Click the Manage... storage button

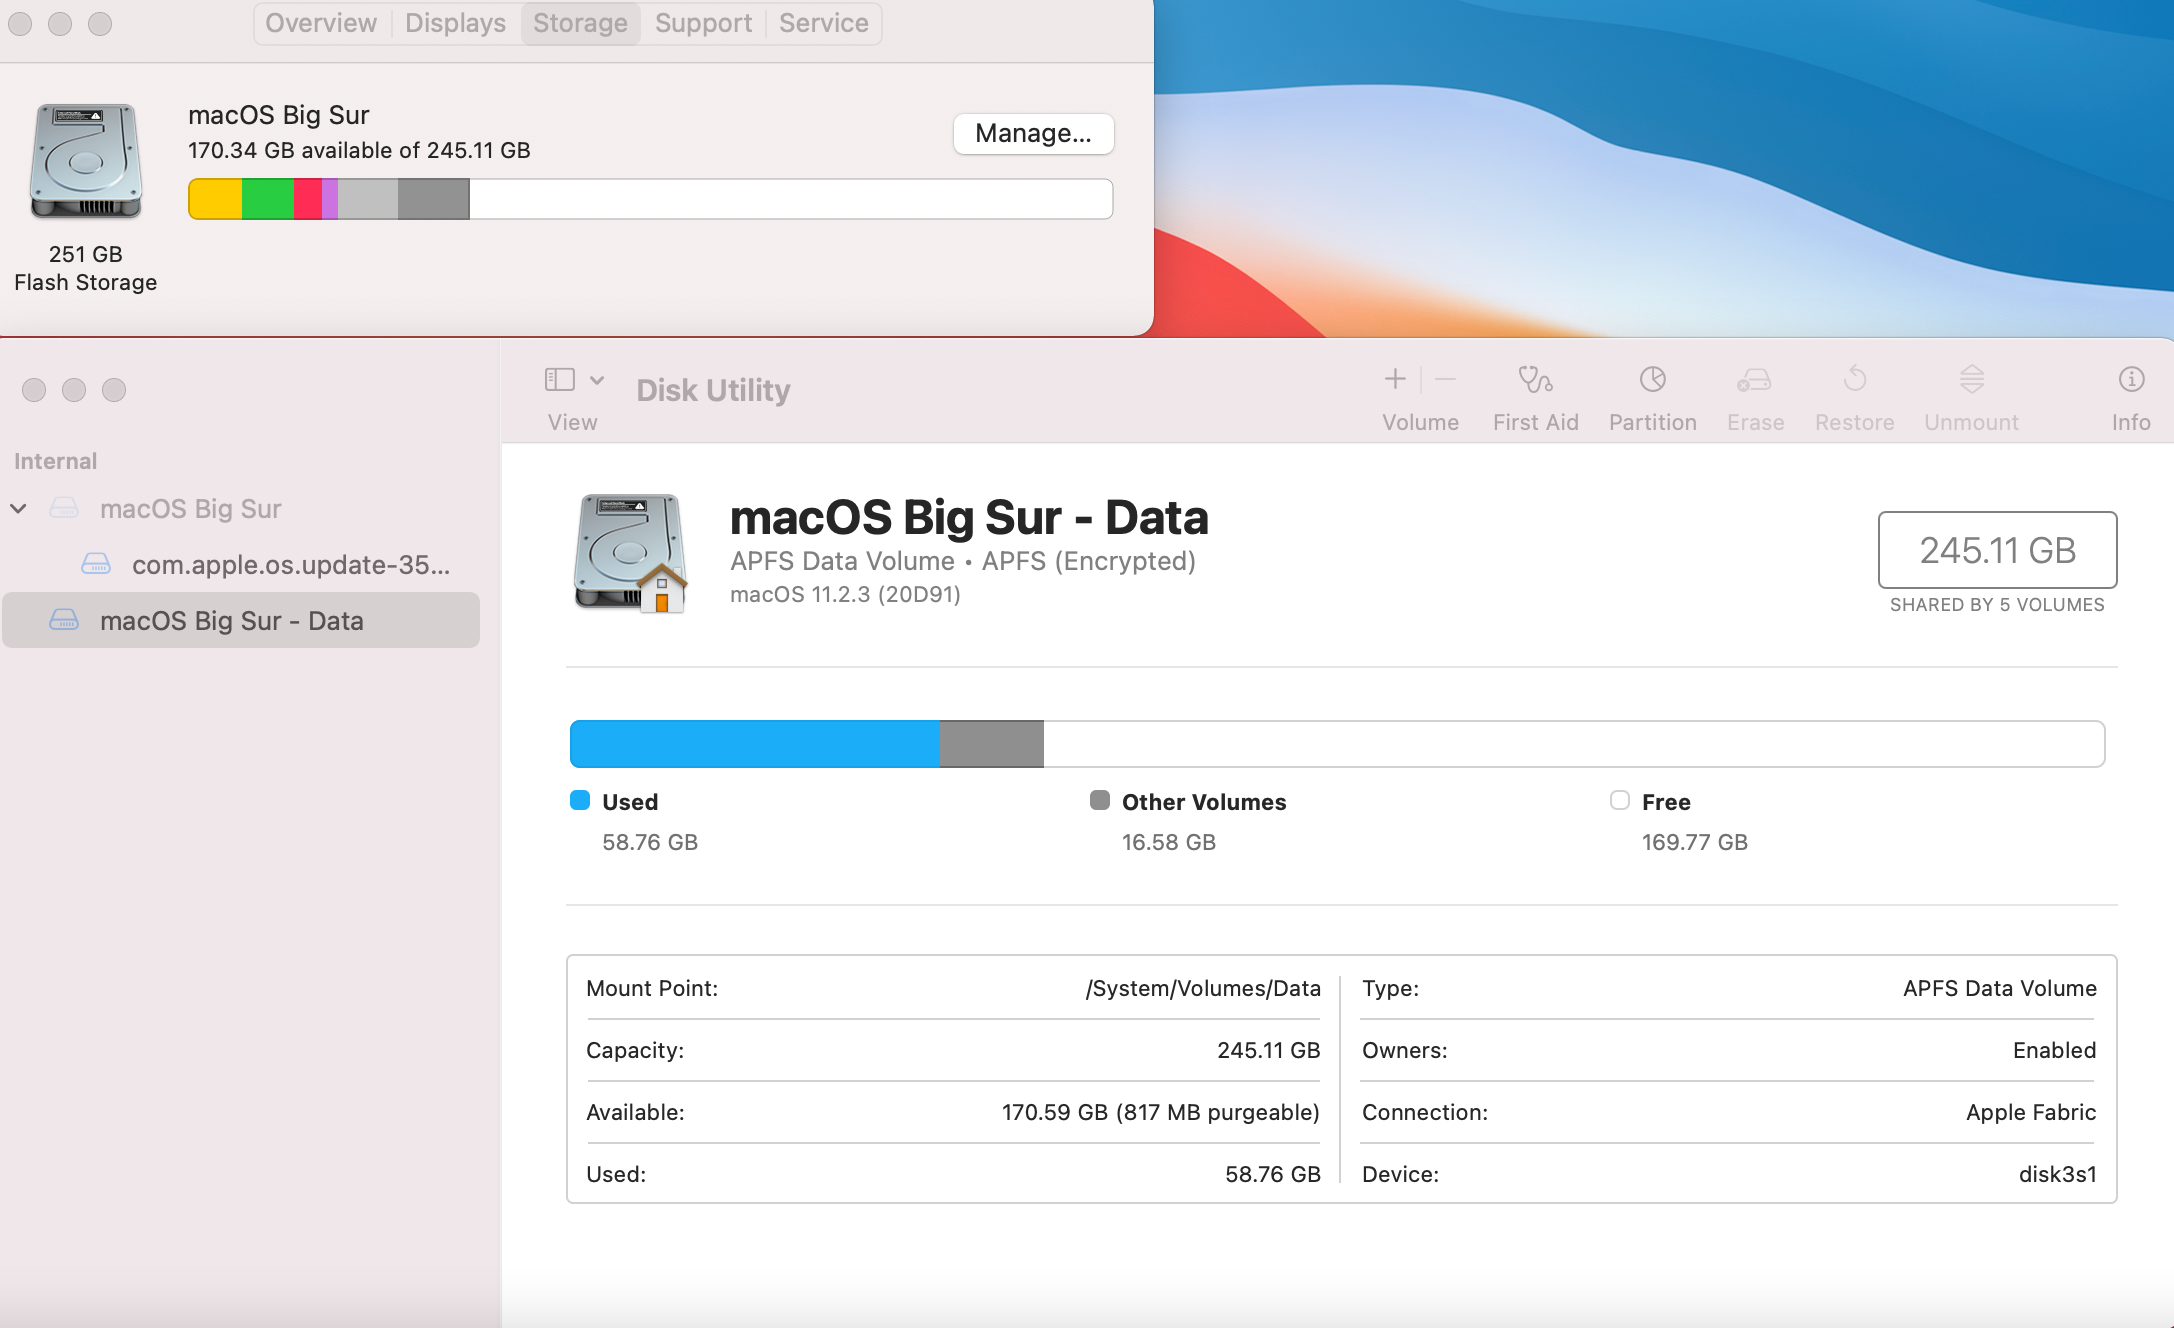[1033, 134]
